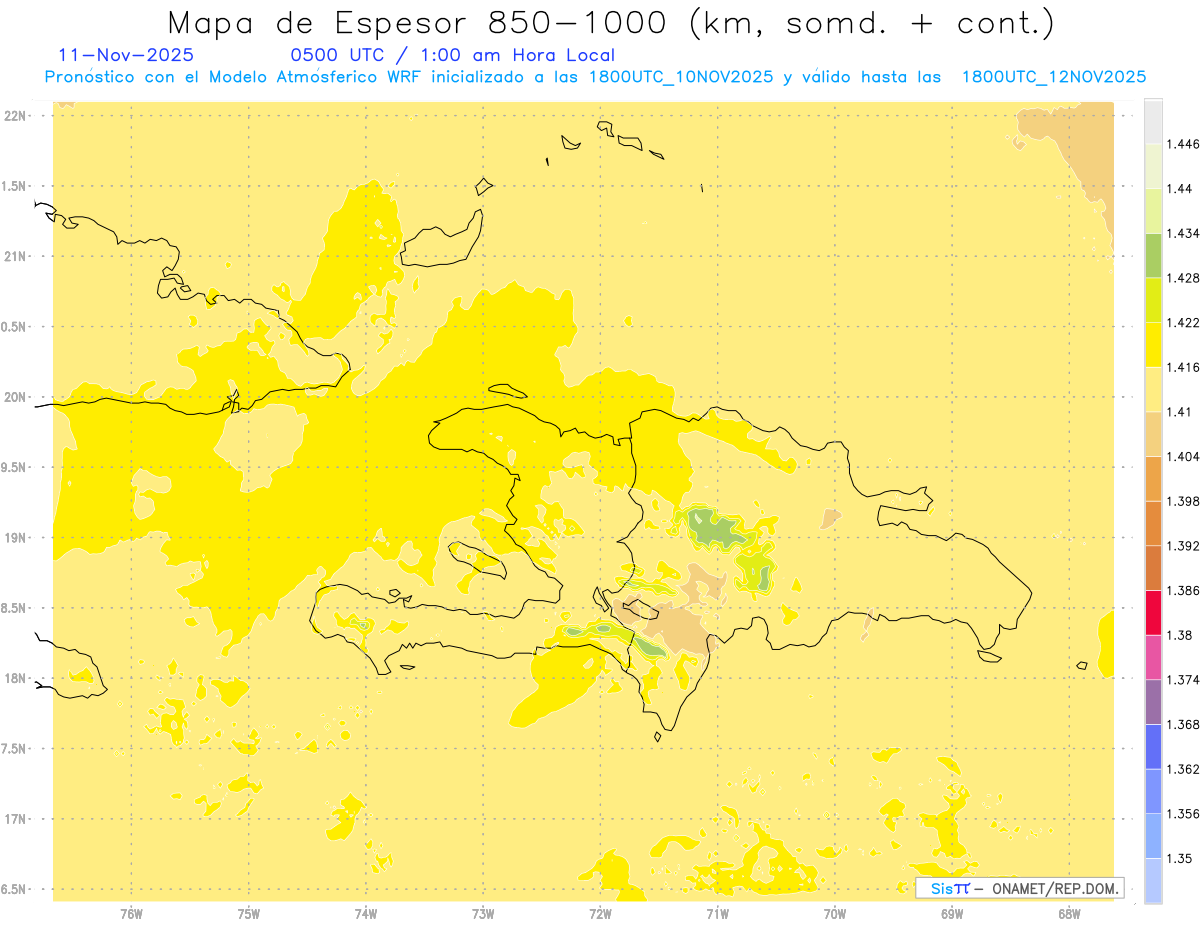Click the purple legend swatch between 1.368 and 1.374
Image resolution: width=1200 pixels, height=927 pixels.
[x=1153, y=702]
